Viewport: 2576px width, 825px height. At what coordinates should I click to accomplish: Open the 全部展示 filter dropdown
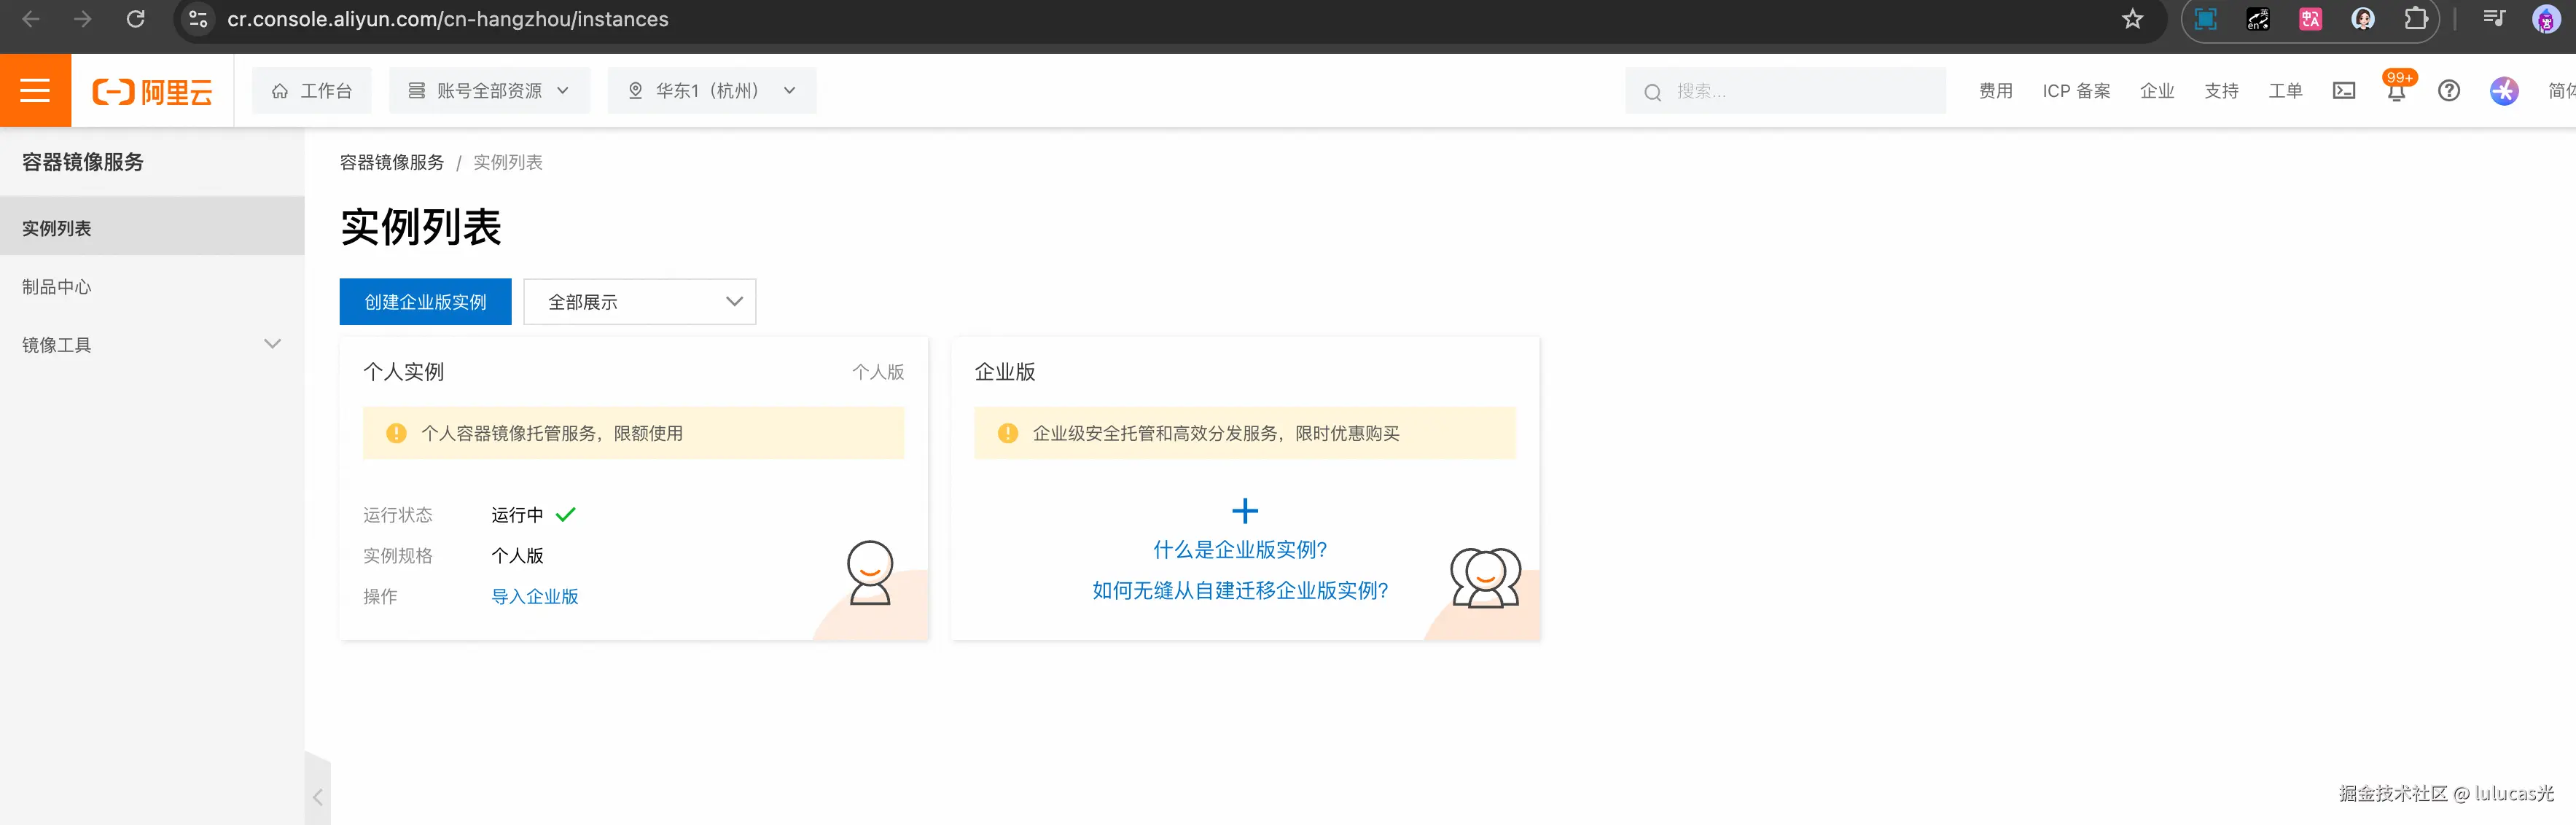(x=639, y=302)
